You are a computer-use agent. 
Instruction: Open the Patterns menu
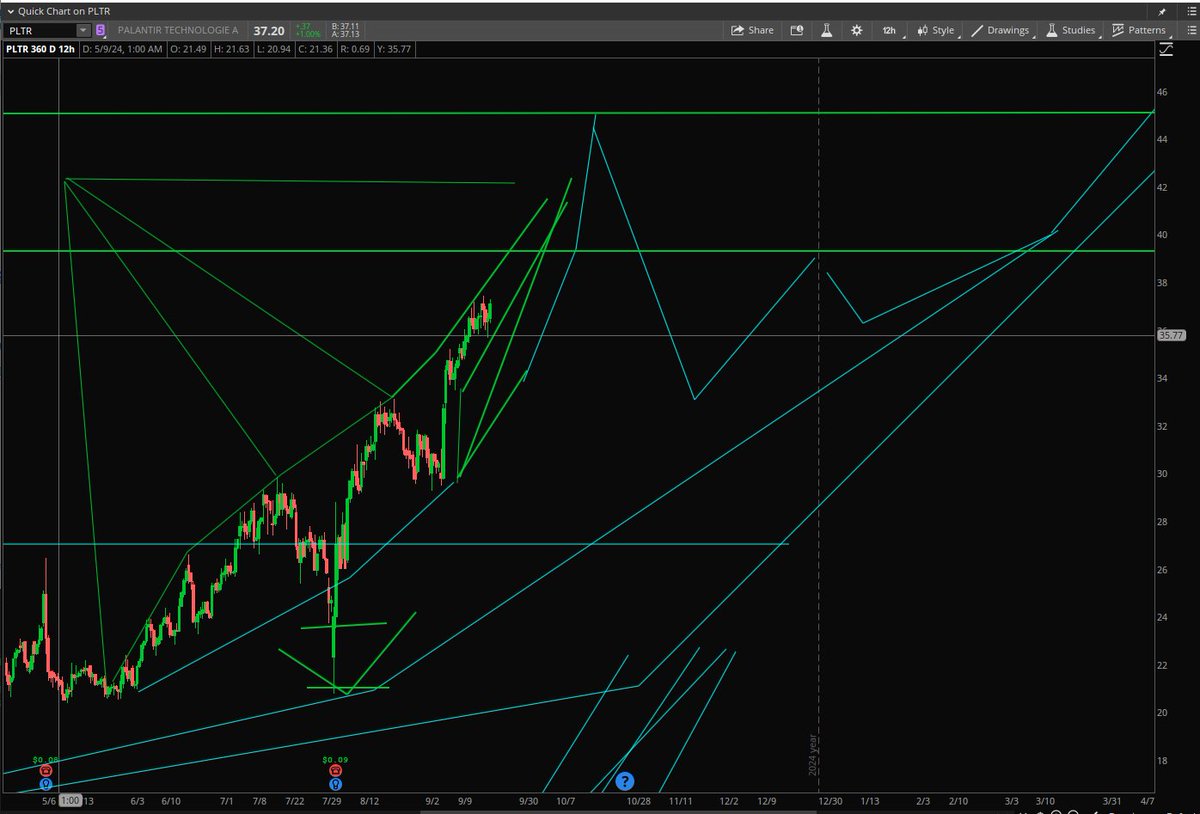[1139, 30]
